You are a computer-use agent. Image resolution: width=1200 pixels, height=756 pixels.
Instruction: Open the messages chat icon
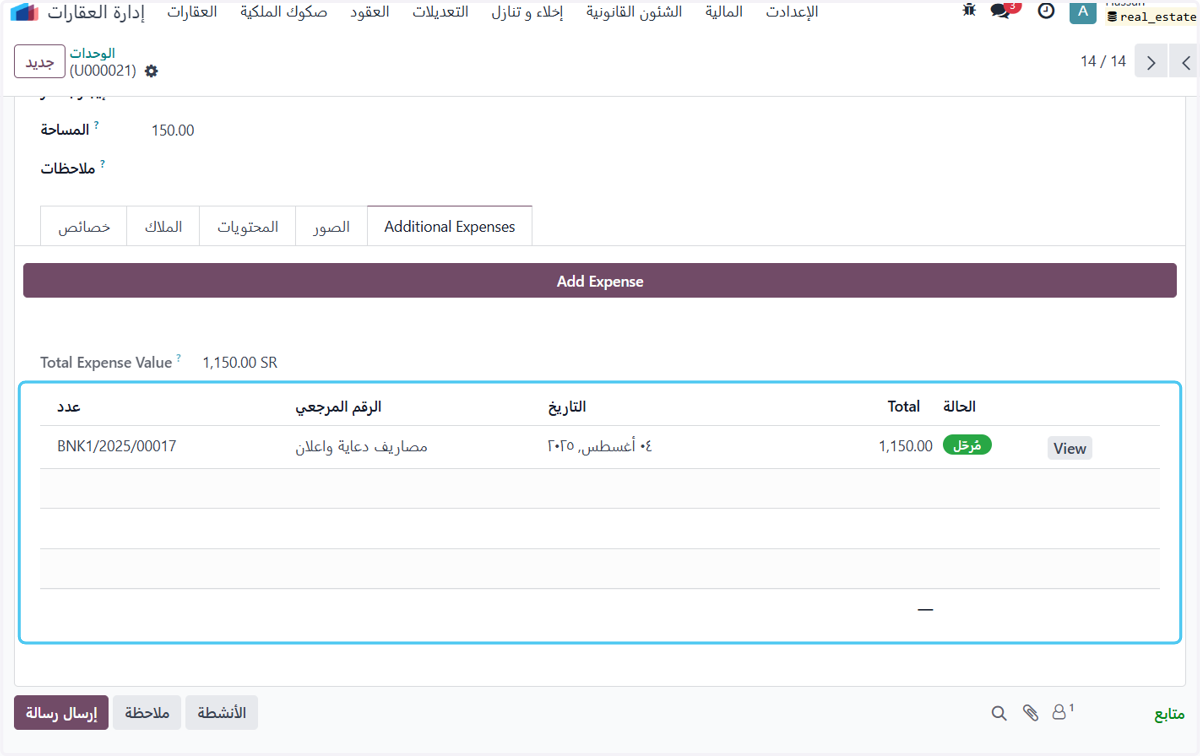(x=1002, y=10)
